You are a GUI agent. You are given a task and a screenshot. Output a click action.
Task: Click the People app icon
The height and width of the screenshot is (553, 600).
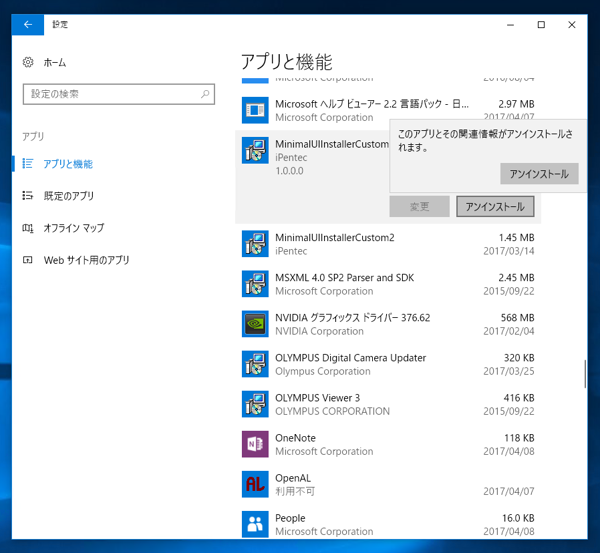tap(255, 524)
